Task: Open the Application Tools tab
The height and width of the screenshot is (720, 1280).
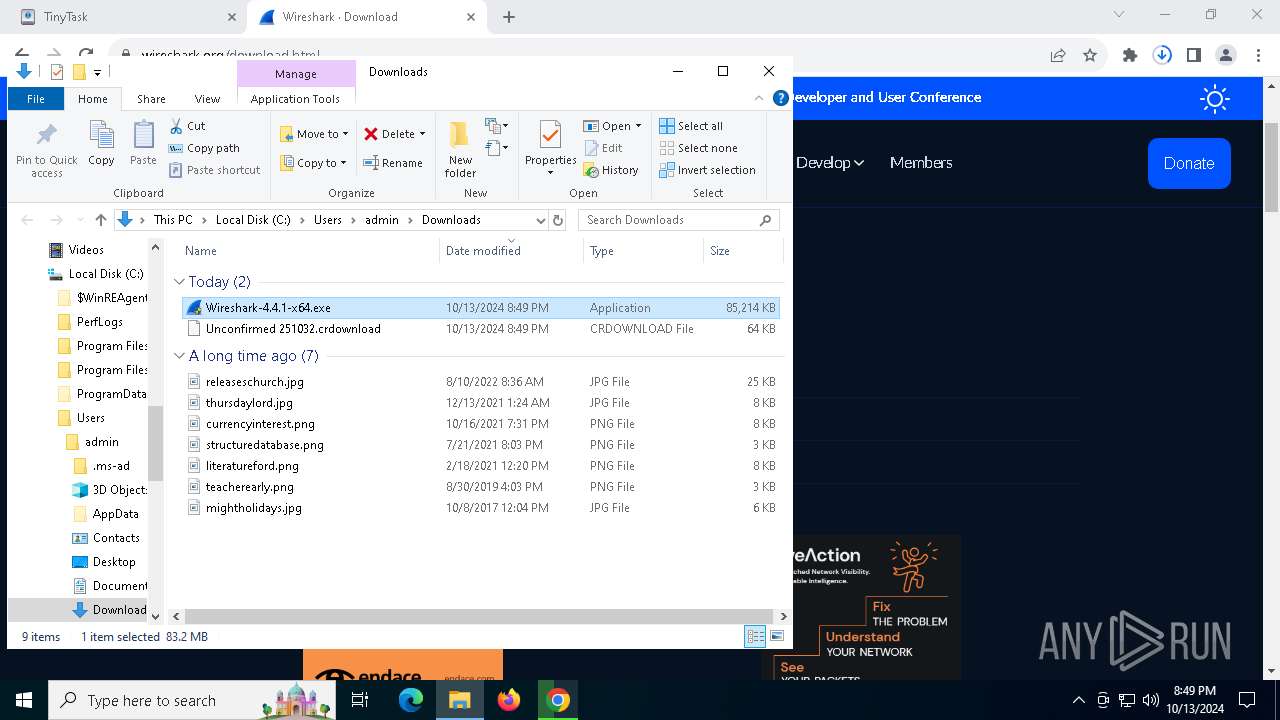Action: pos(295,99)
